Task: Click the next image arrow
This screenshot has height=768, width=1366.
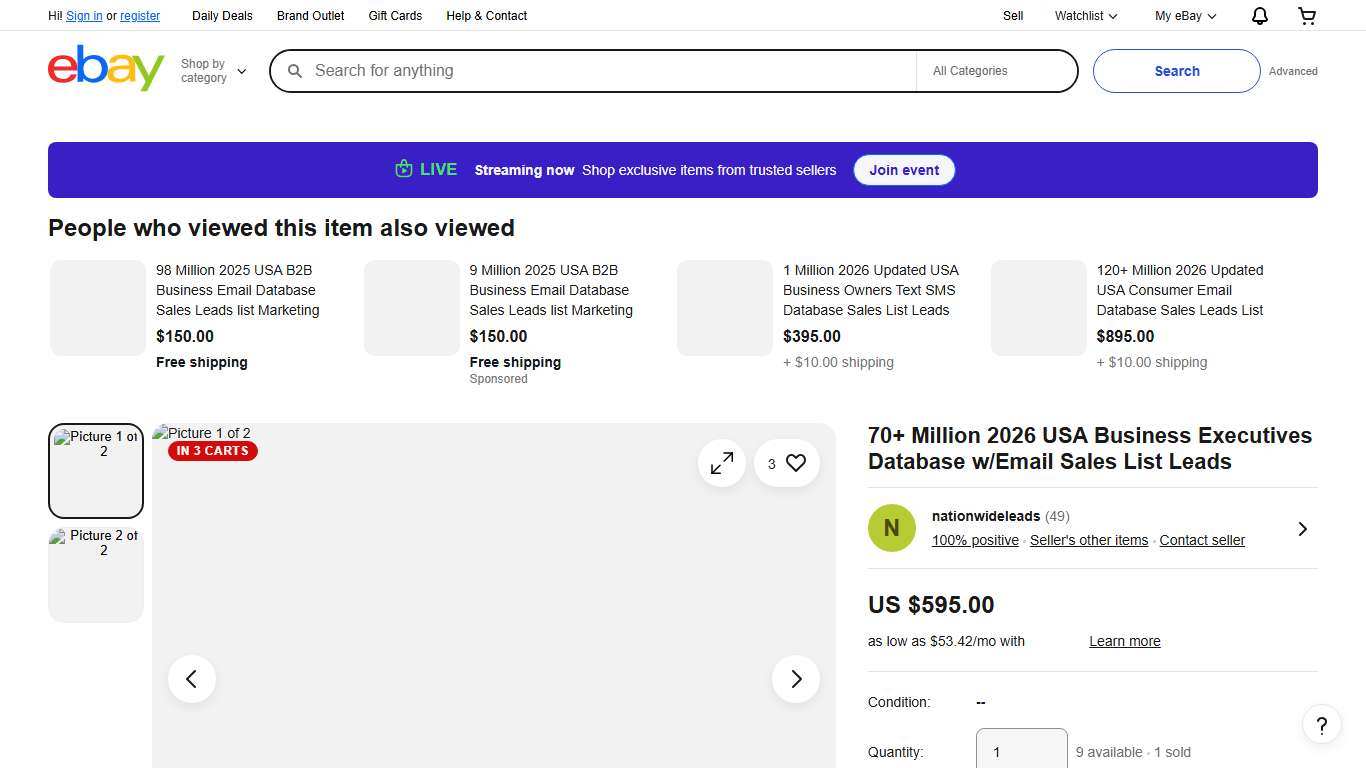Action: click(x=795, y=678)
